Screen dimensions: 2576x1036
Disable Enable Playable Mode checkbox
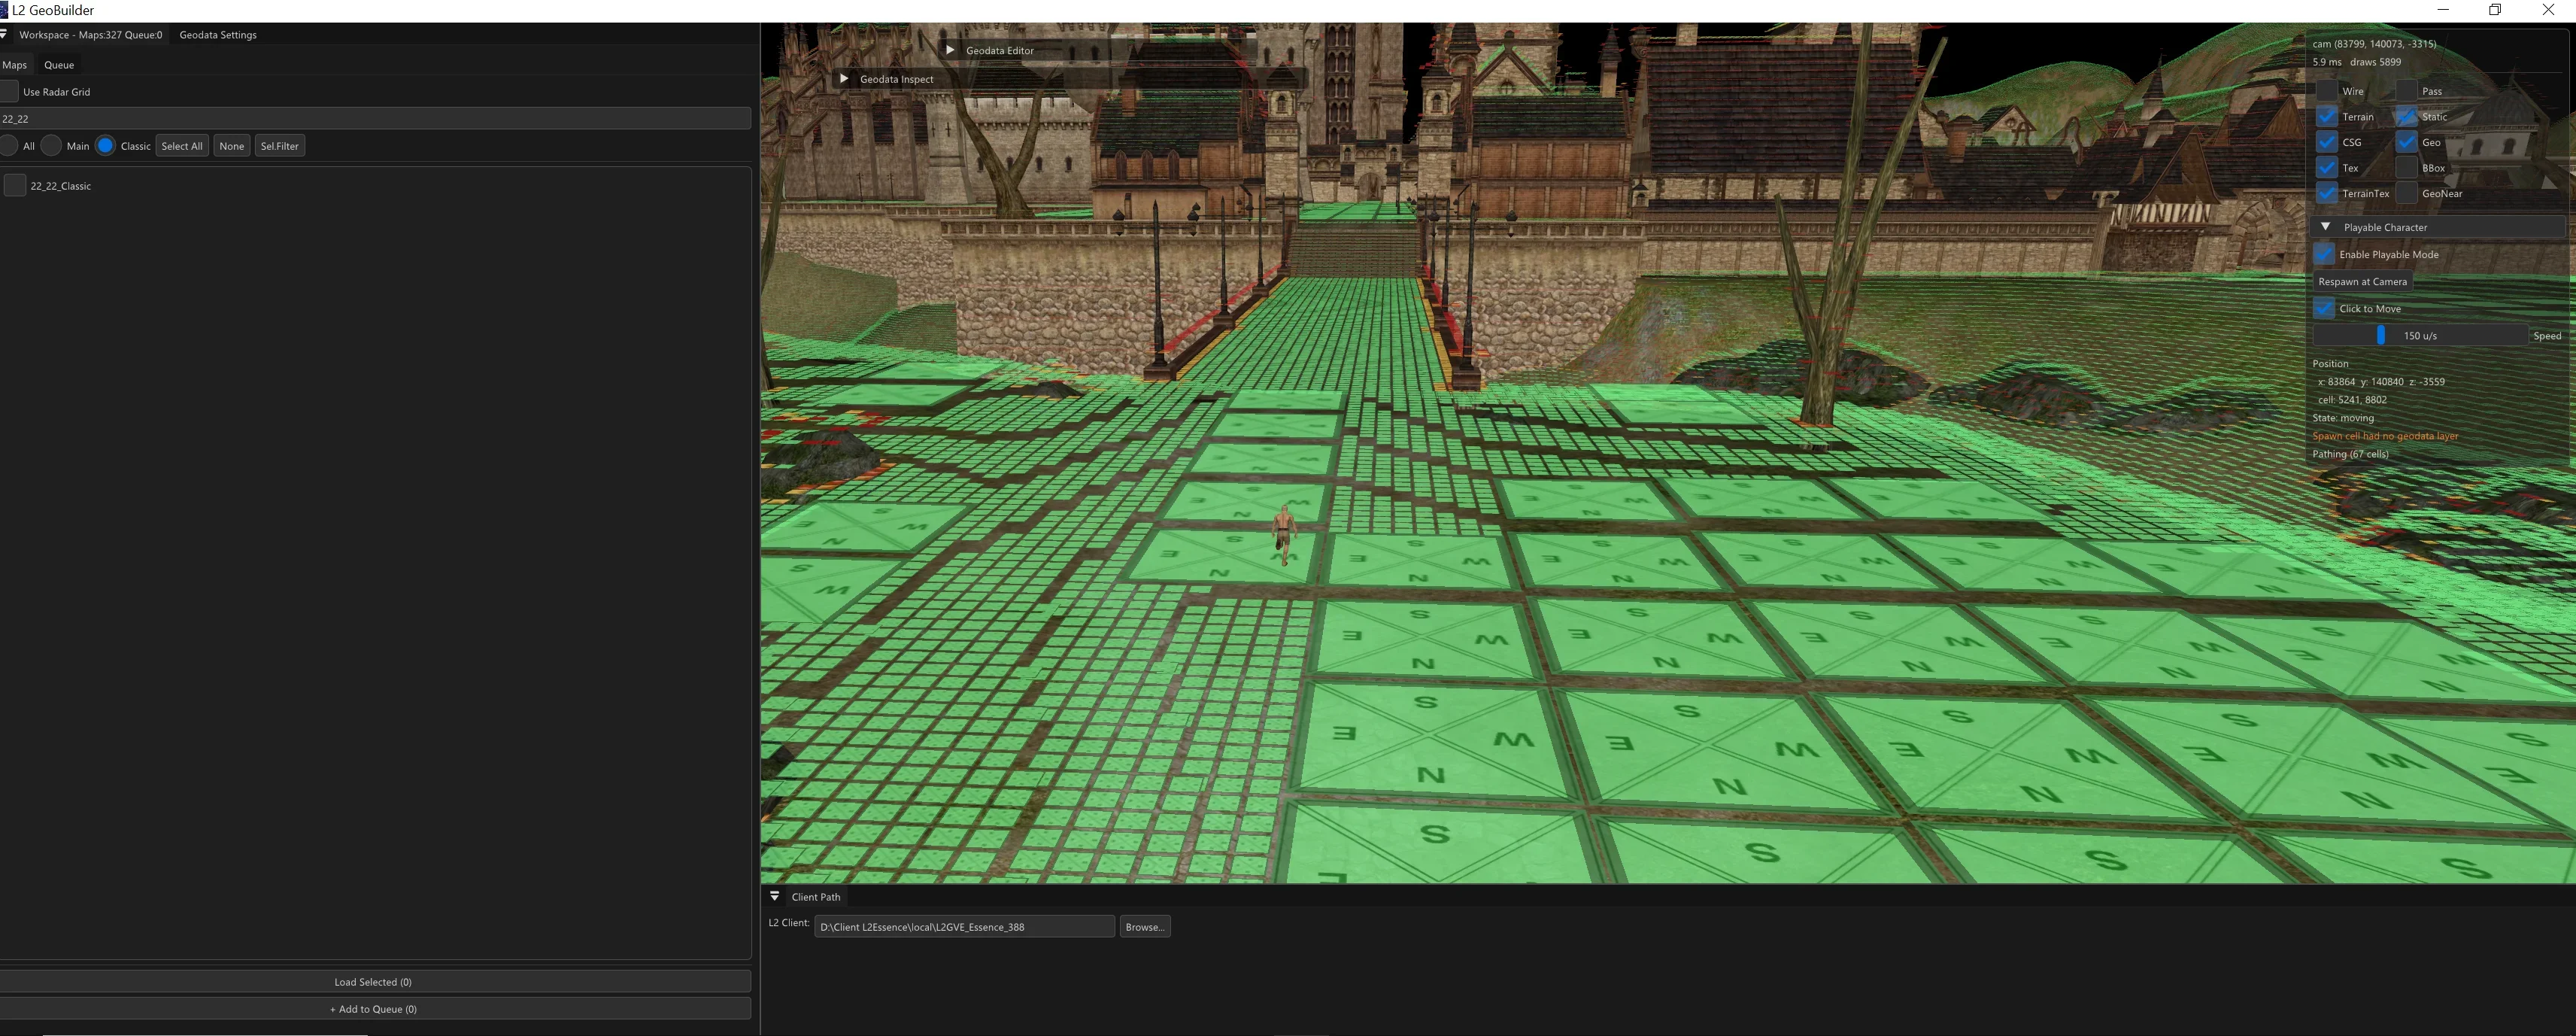point(2324,254)
